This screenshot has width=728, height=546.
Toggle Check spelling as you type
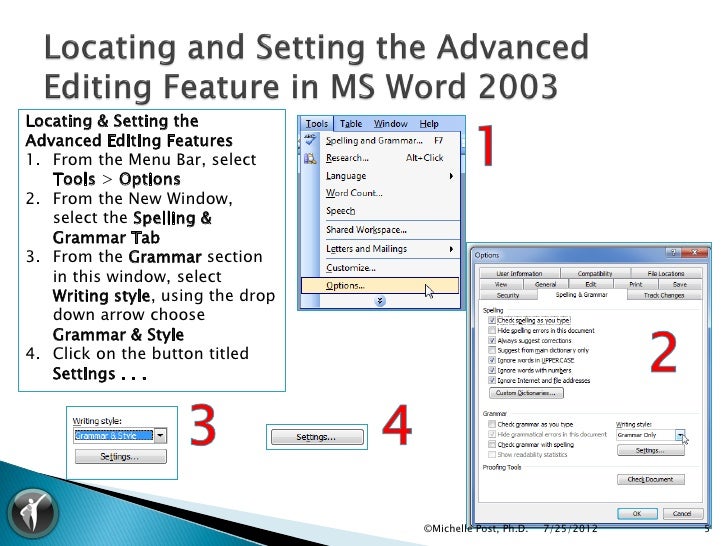(x=492, y=320)
